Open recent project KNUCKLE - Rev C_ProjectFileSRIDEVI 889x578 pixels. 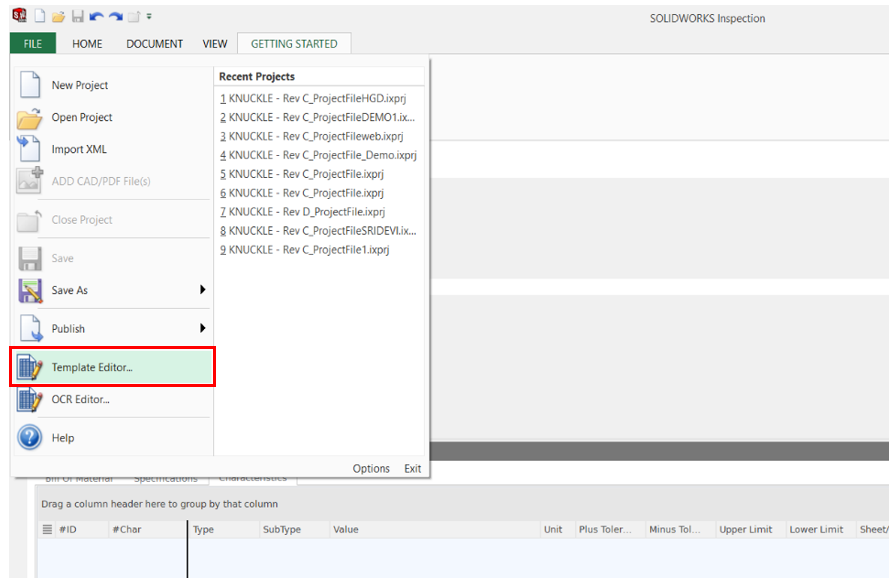(x=318, y=230)
